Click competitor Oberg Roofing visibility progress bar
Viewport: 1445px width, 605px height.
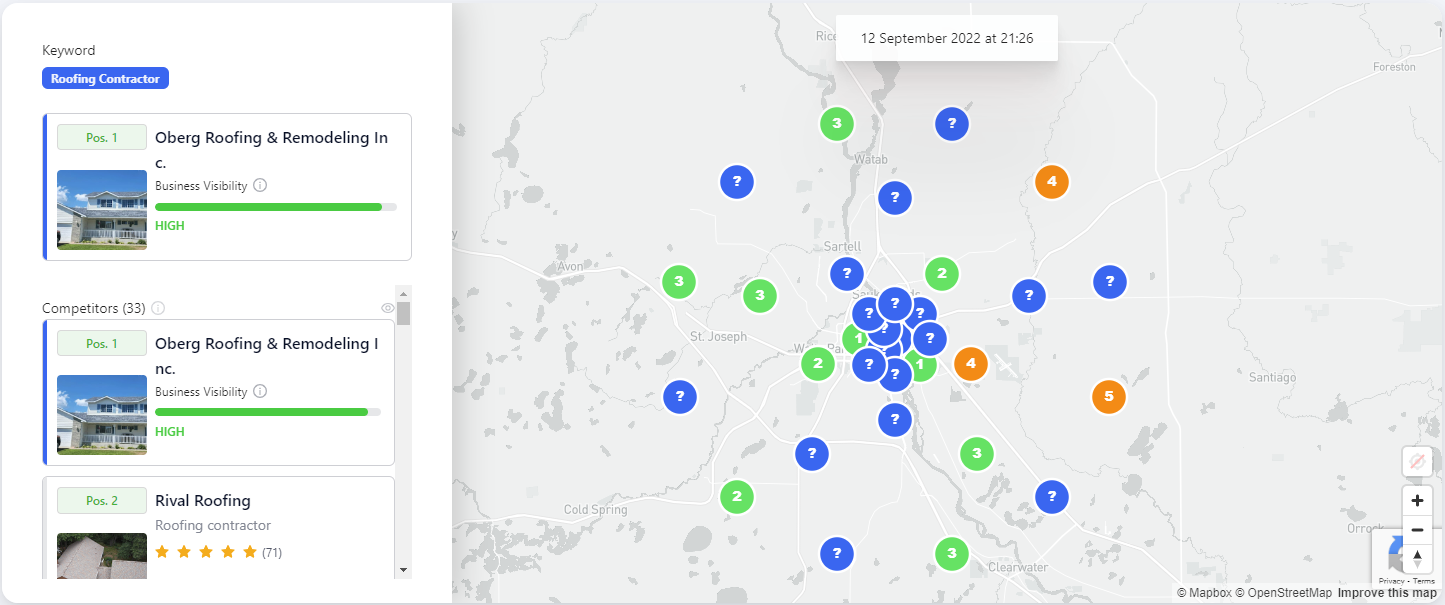[x=268, y=412]
